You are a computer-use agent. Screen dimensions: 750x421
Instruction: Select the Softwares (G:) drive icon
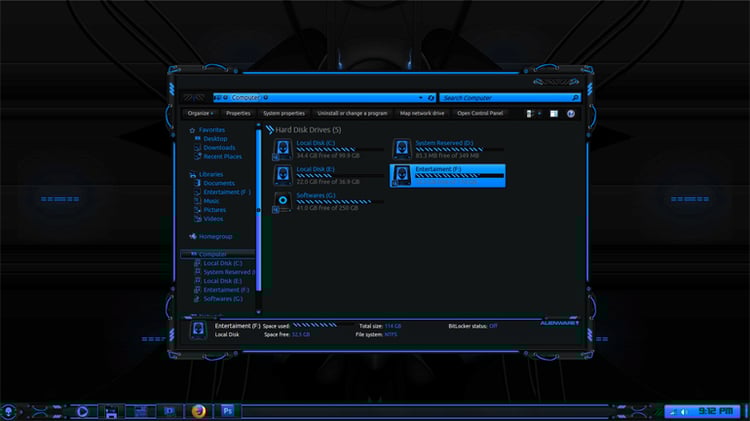pyautogui.click(x=283, y=201)
